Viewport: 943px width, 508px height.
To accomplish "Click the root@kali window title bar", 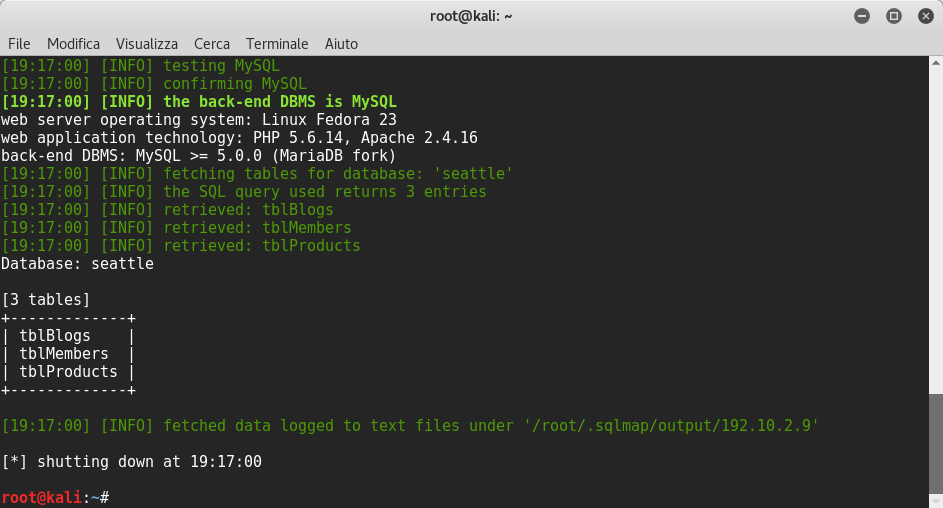I will [471, 16].
